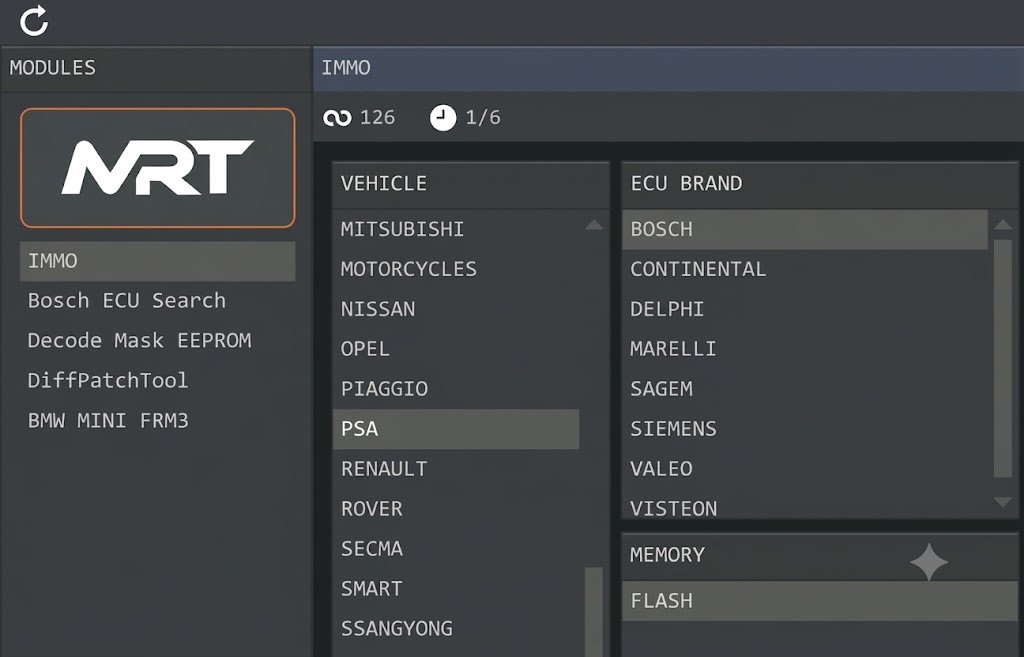Select BOSCH ECU brand
Viewport: 1024px width, 657px height.
pyautogui.click(x=805, y=229)
